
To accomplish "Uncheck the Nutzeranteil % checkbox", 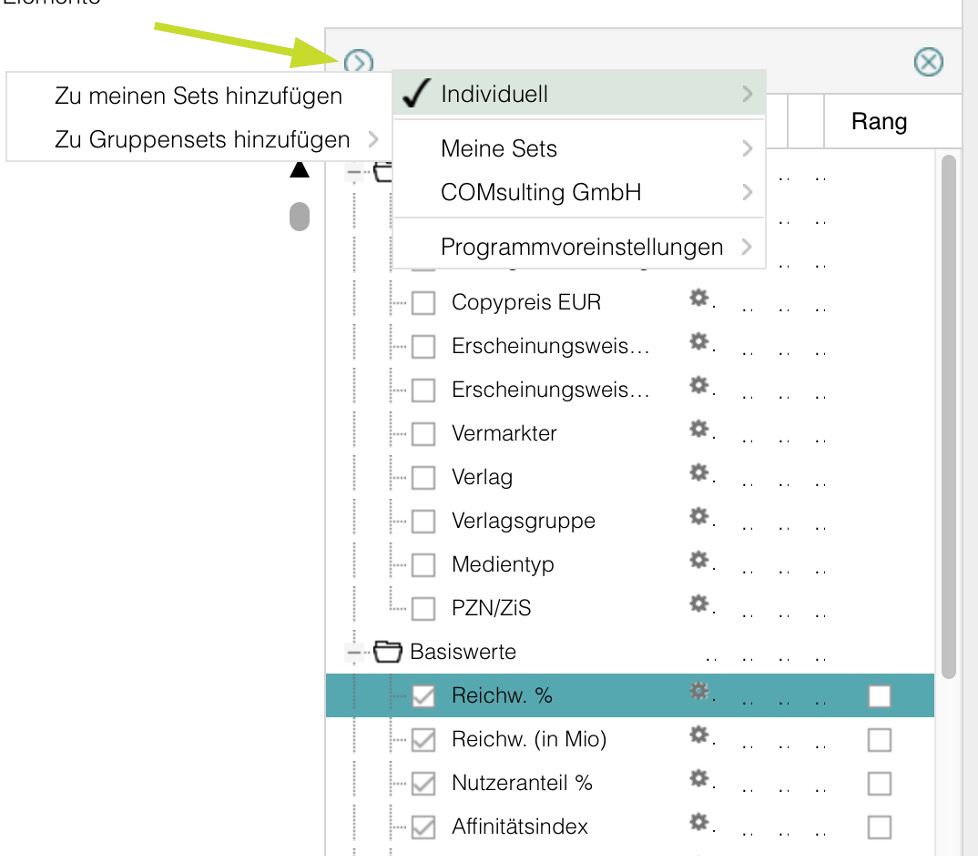I will point(424,784).
